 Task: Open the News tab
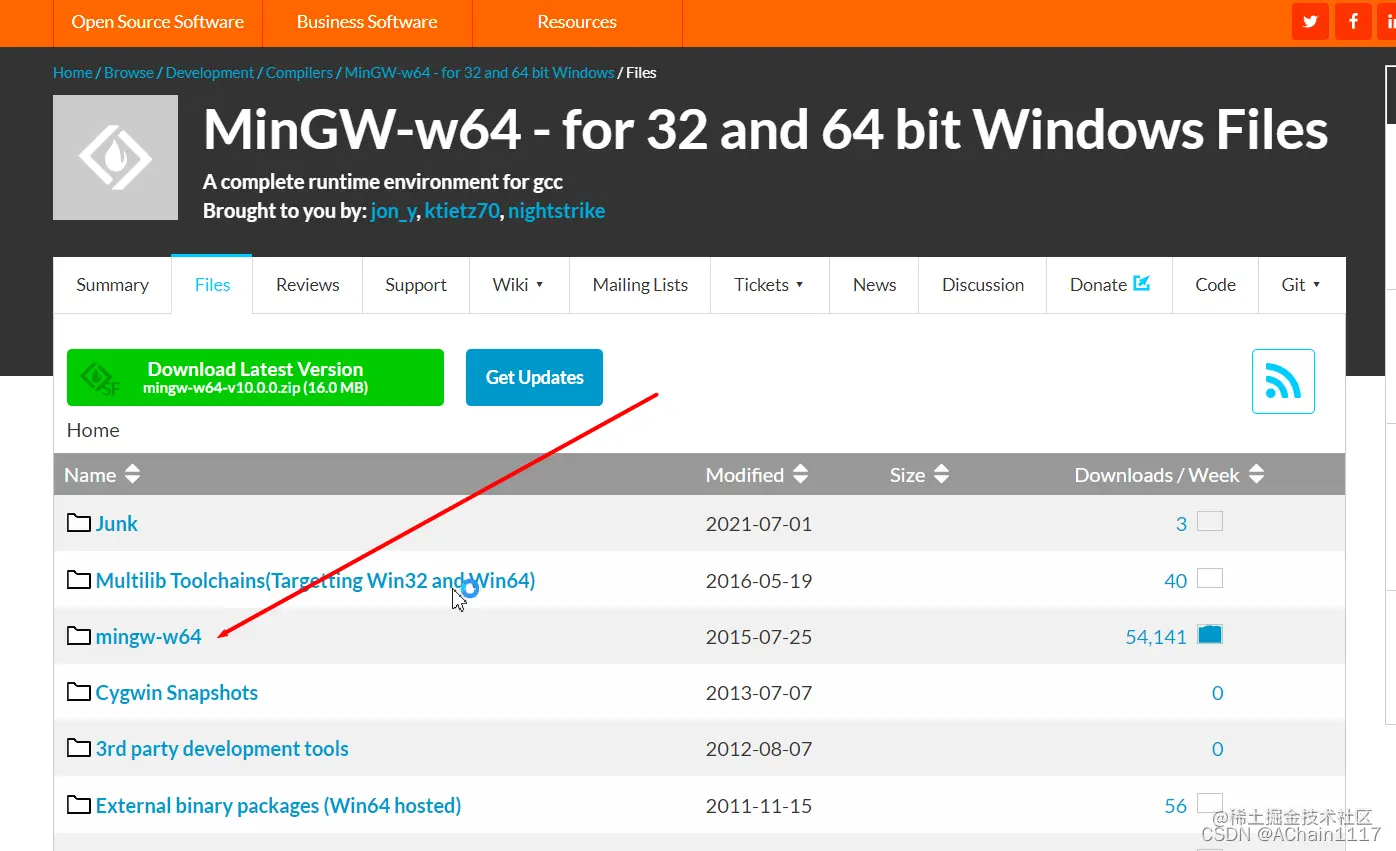point(874,285)
